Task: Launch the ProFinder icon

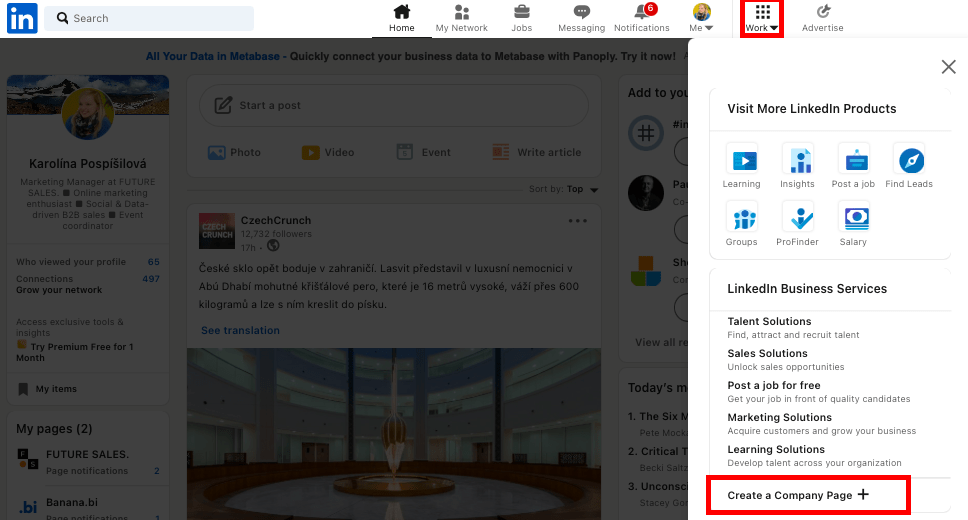Action: (x=797, y=217)
